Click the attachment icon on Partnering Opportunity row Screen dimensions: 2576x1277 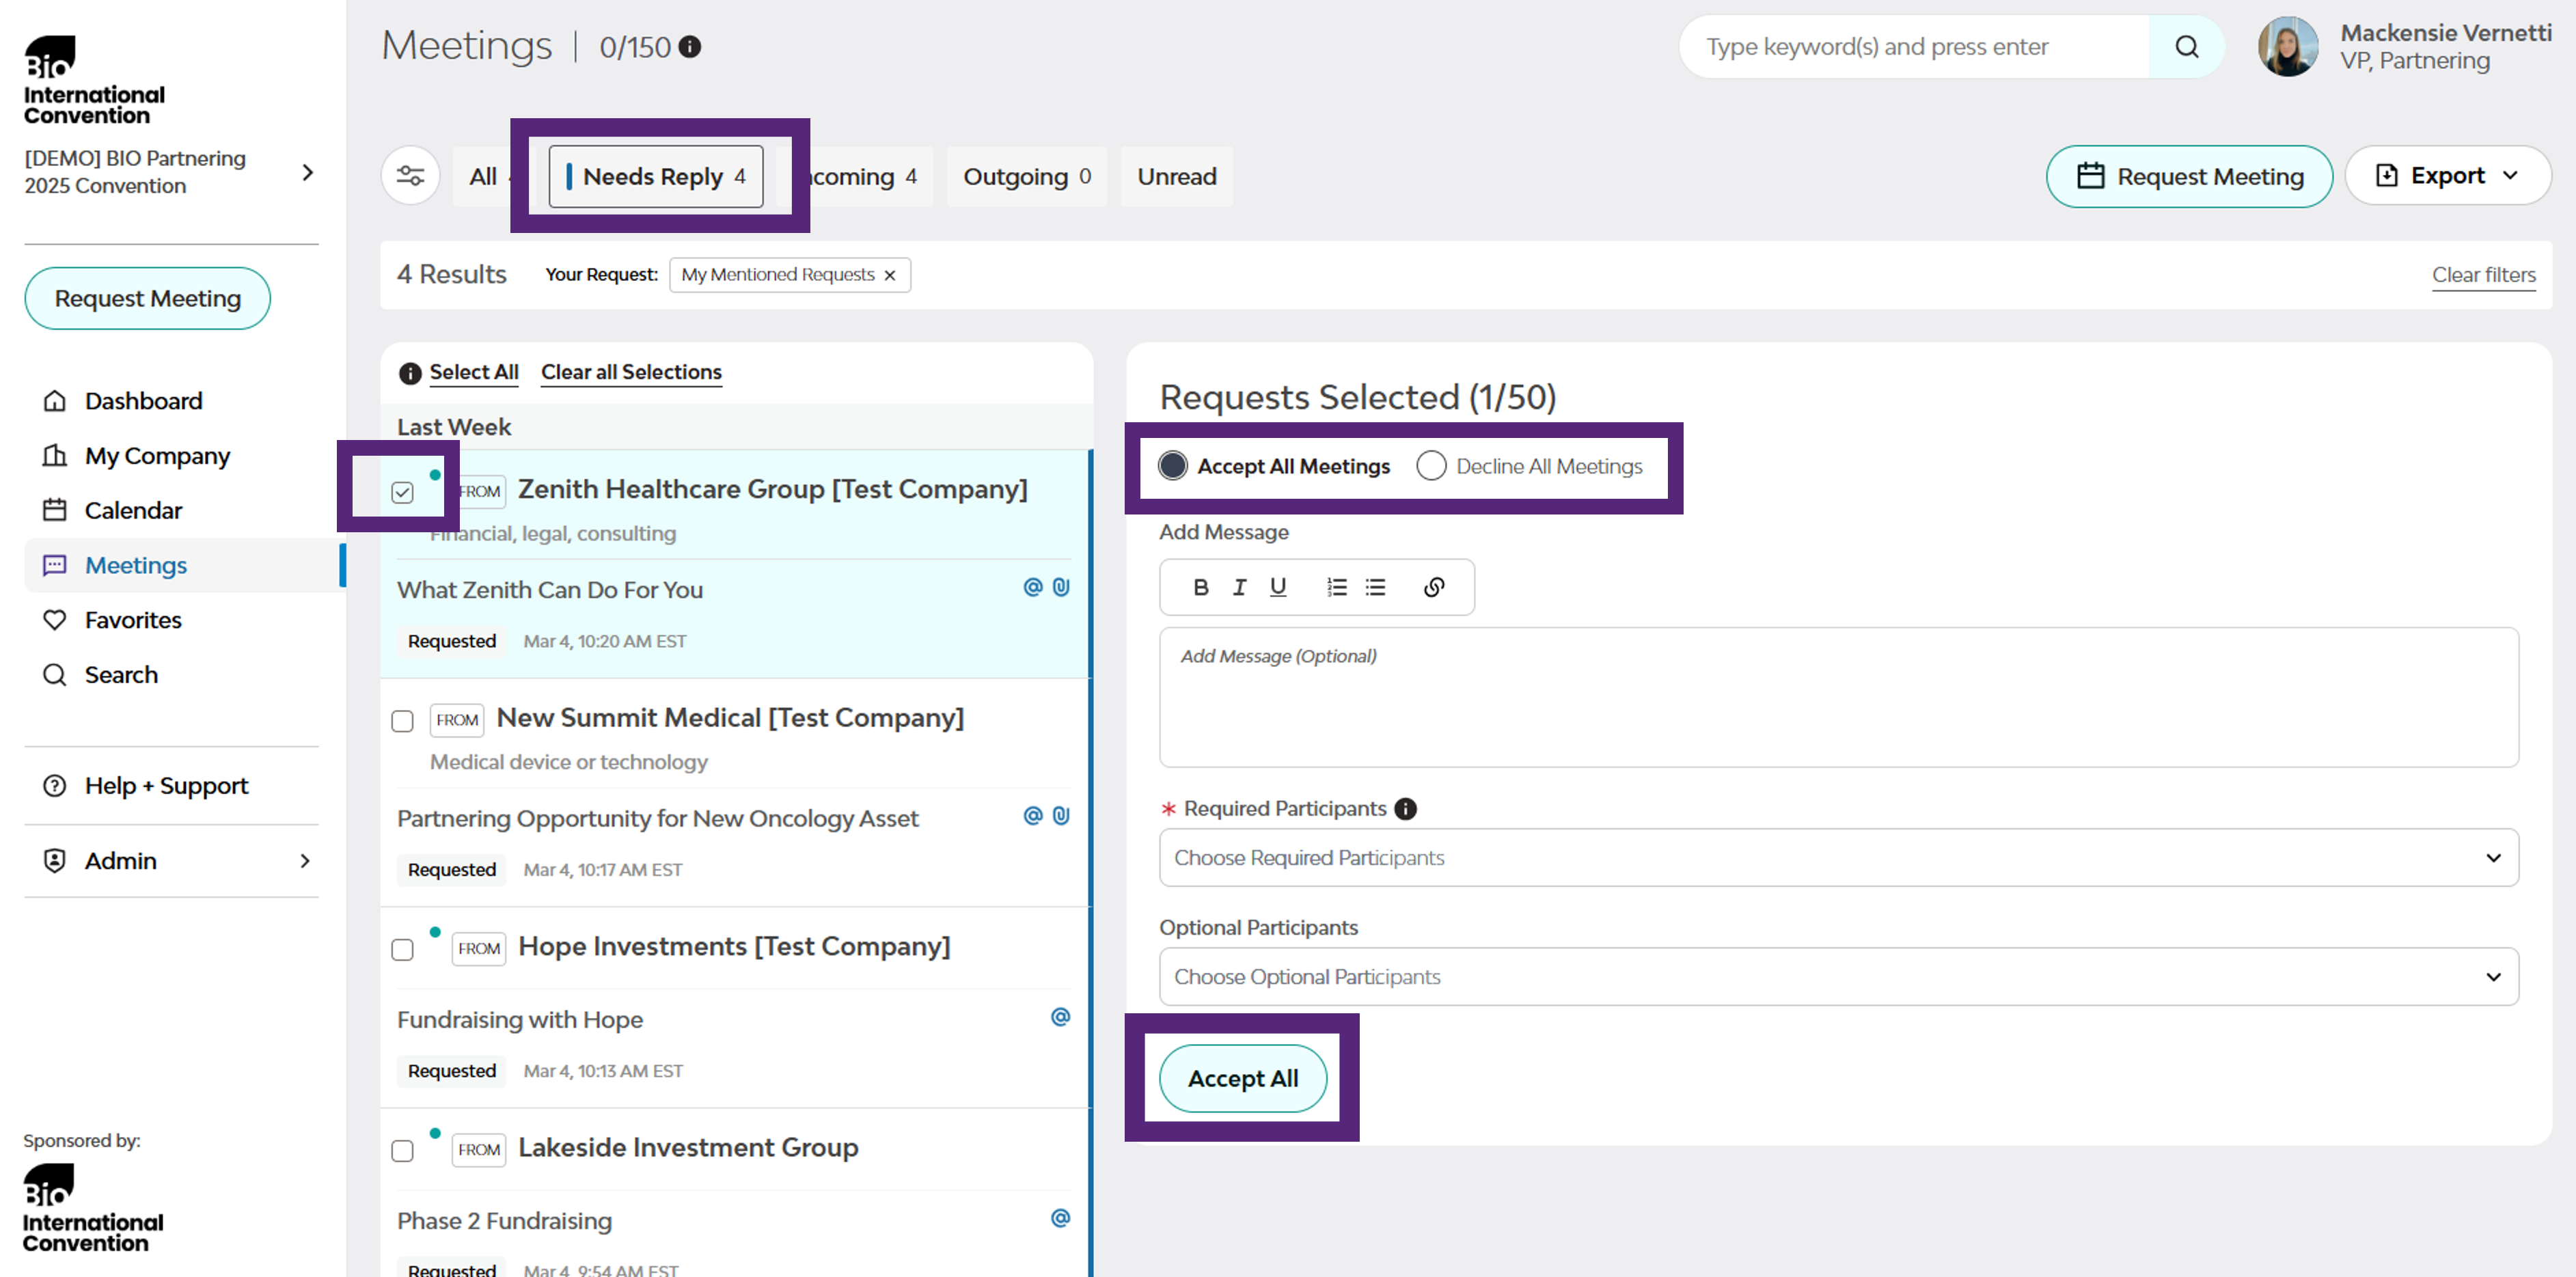(x=1061, y=816)
